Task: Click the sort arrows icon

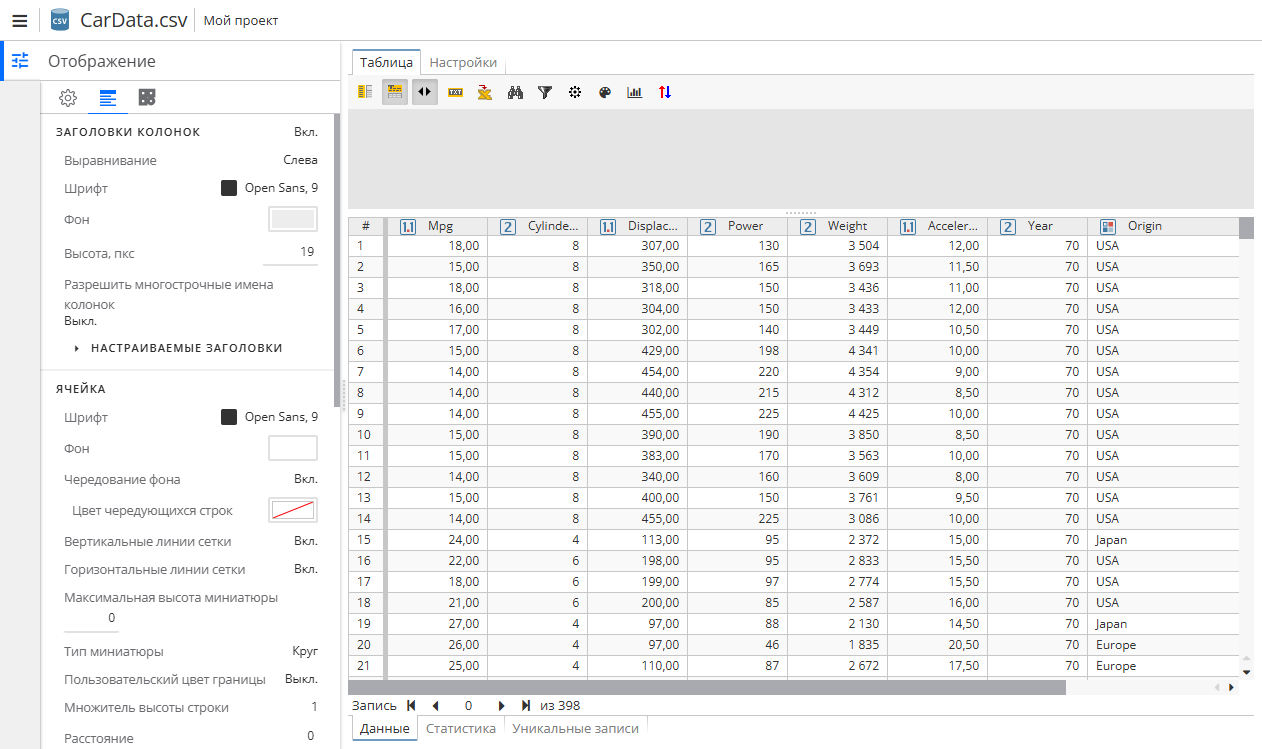Action: (x=664, y=92)
